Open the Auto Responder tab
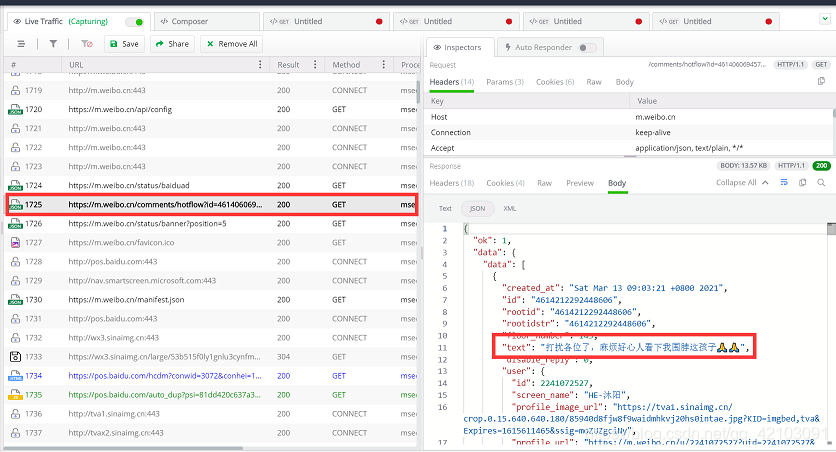 click(x=550, y=47)
